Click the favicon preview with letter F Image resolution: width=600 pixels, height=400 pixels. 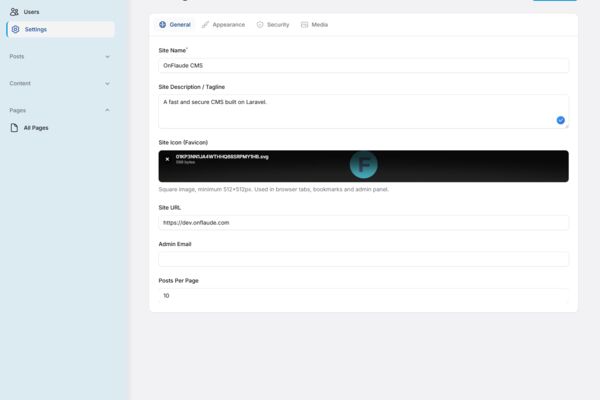pos(364,165)
